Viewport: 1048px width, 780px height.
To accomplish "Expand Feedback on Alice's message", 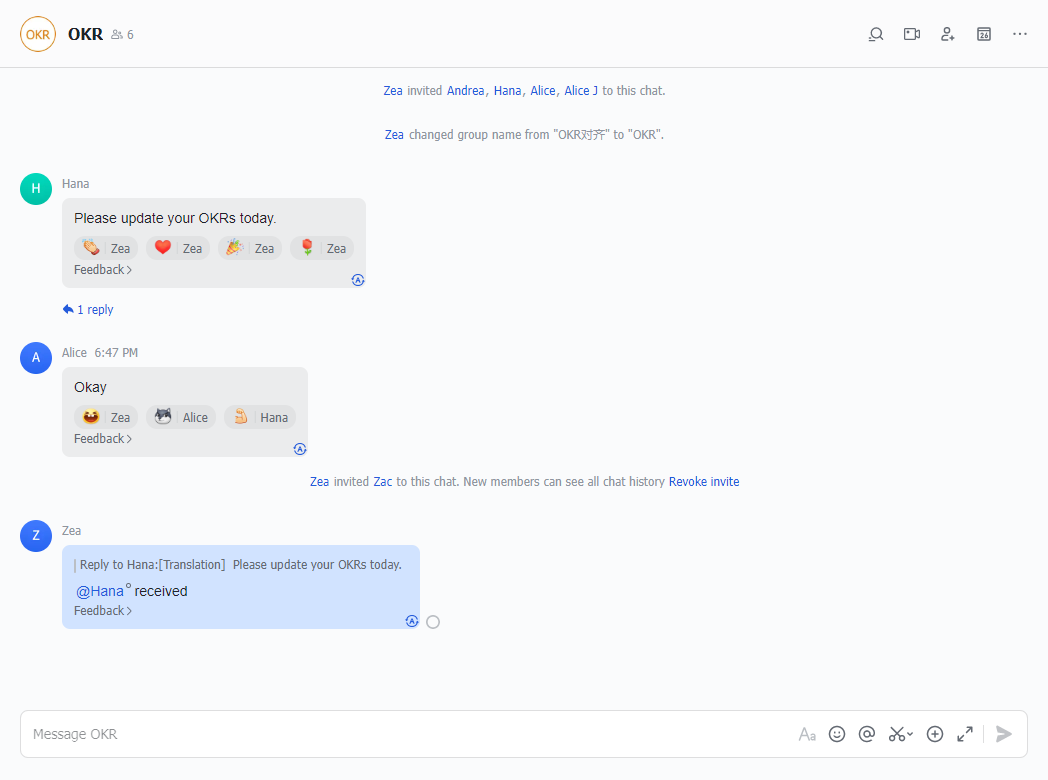I will pos(102,438).
